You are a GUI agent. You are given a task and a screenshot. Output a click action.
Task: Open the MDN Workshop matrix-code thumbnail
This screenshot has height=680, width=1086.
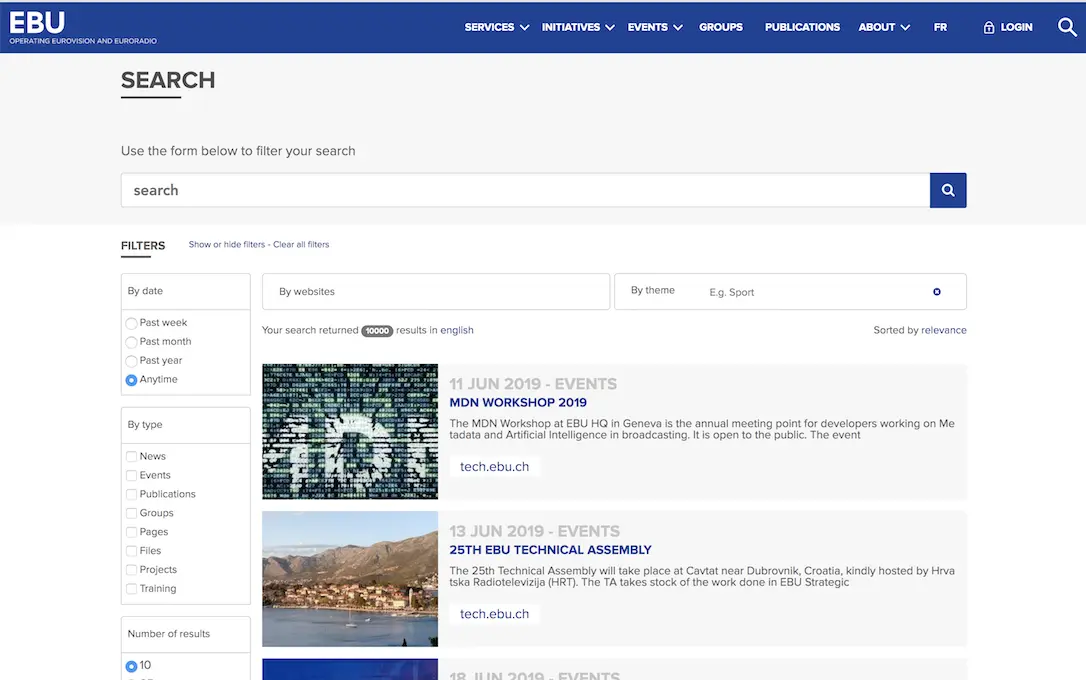pos(350,431)
